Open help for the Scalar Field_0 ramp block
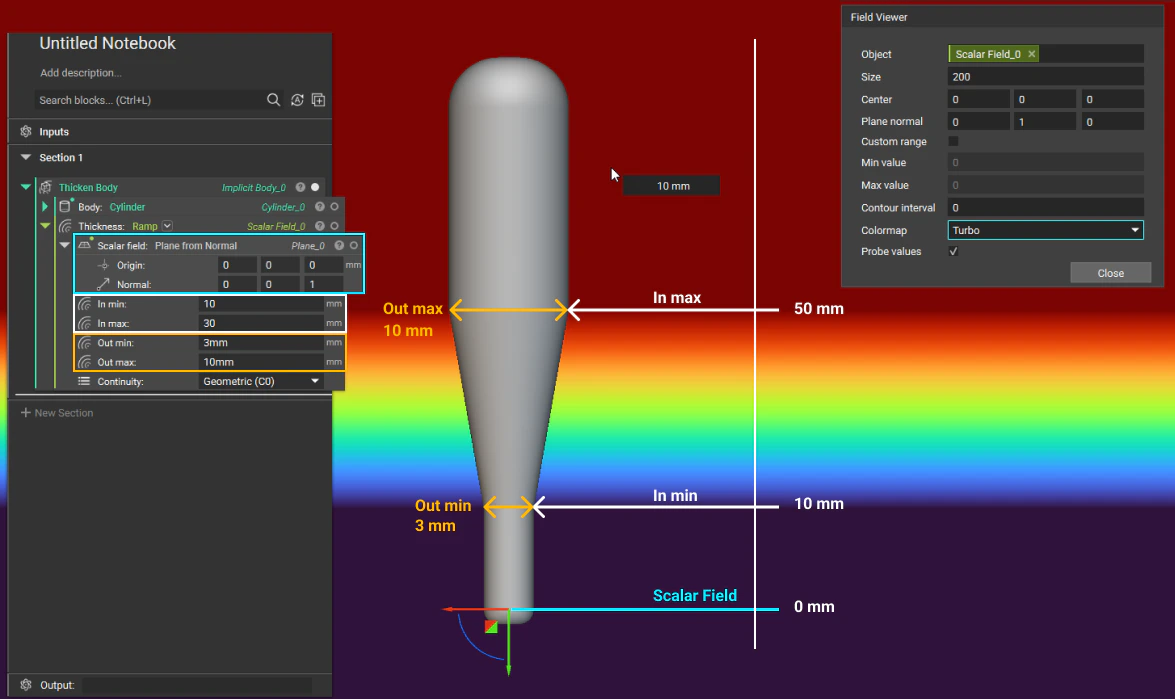 tap(320, 226)
